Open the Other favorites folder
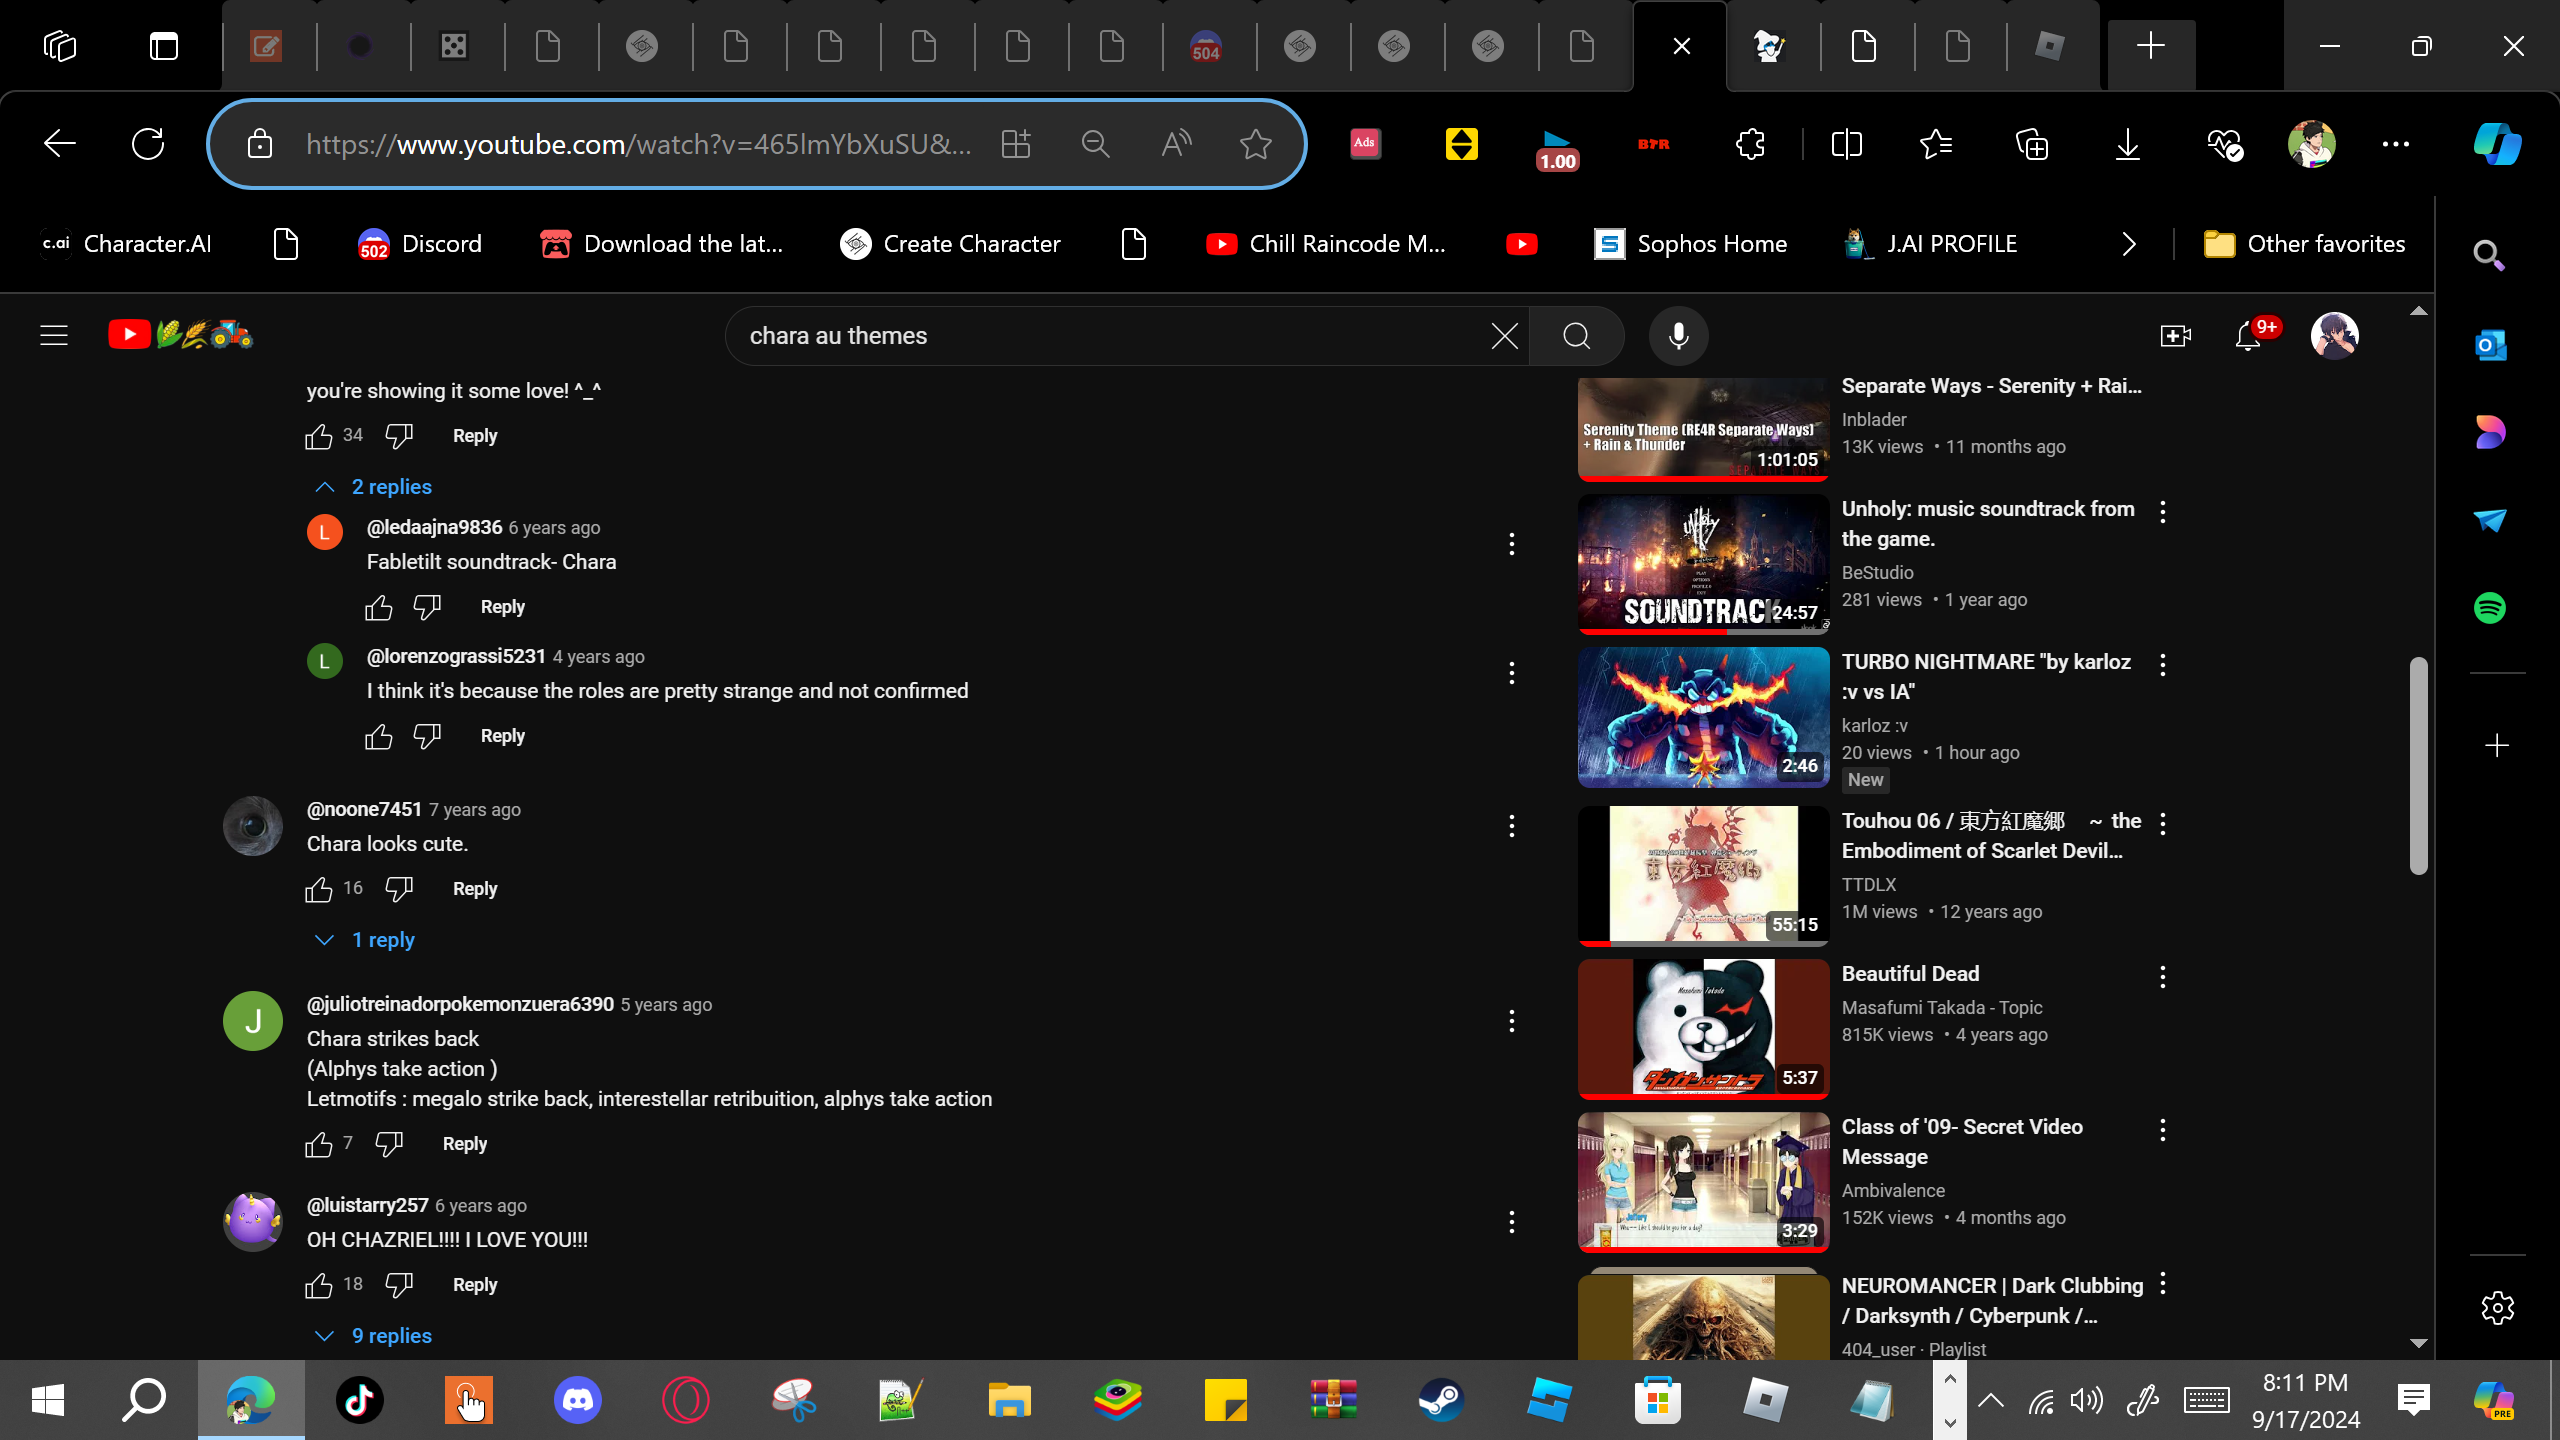Image resolution: width=2560 pixels, height=1440 pixels. point(2304,244)
